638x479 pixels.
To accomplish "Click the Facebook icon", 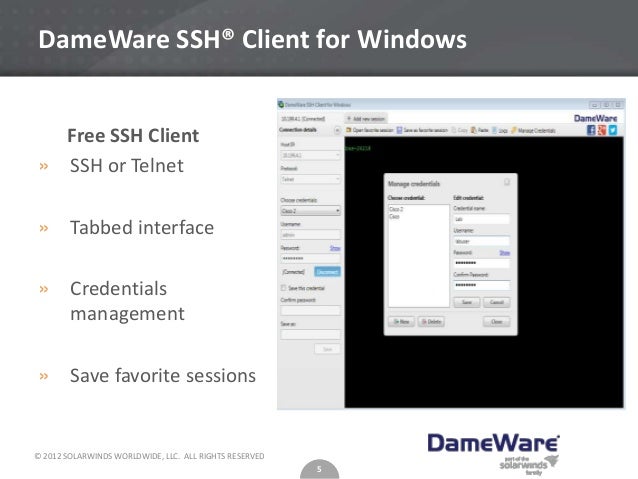I will coord(591,130).
